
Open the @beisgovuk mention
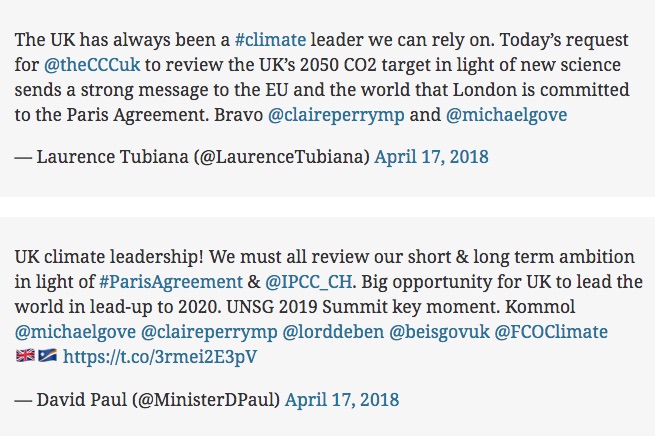click(439, 332)
